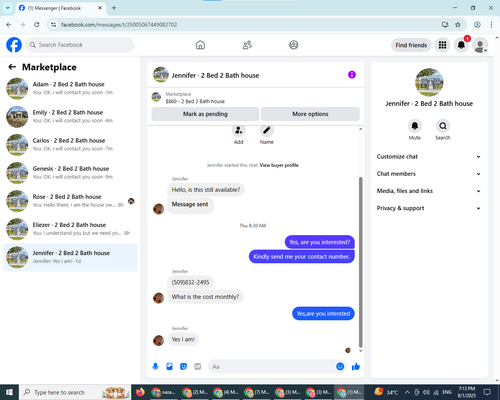Click the 'What is the cost monthly?' message
Screen dimensions: 500x400
pos(205,297)
